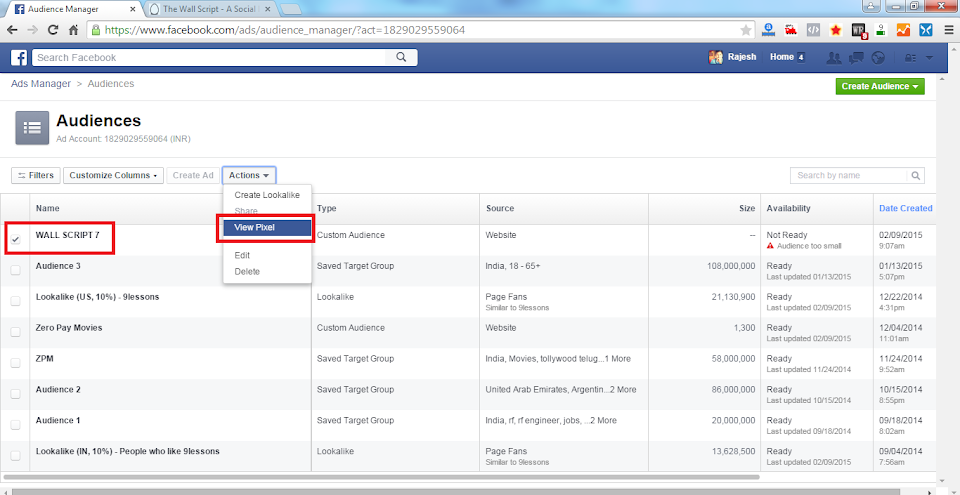The image size is (960, 495).
Task: Open account menu arrow in header
Action: 929,58
